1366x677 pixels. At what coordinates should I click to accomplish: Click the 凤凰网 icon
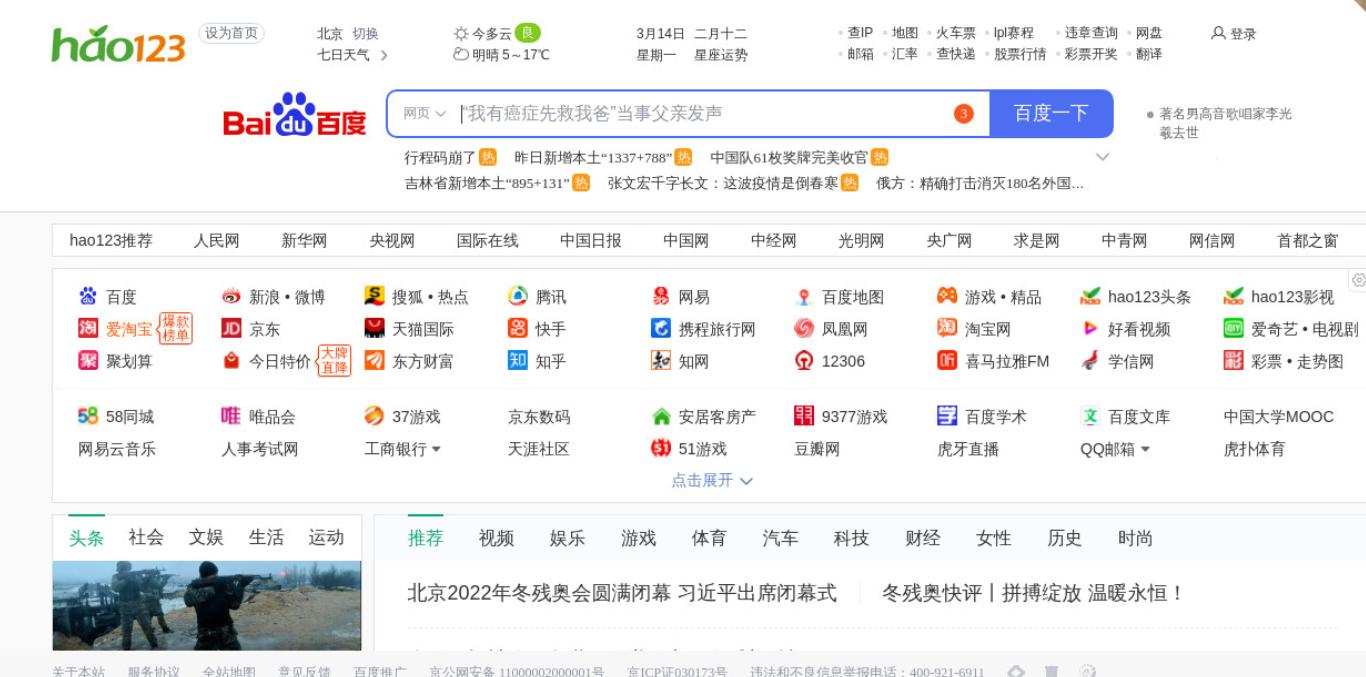click(804, 329)
